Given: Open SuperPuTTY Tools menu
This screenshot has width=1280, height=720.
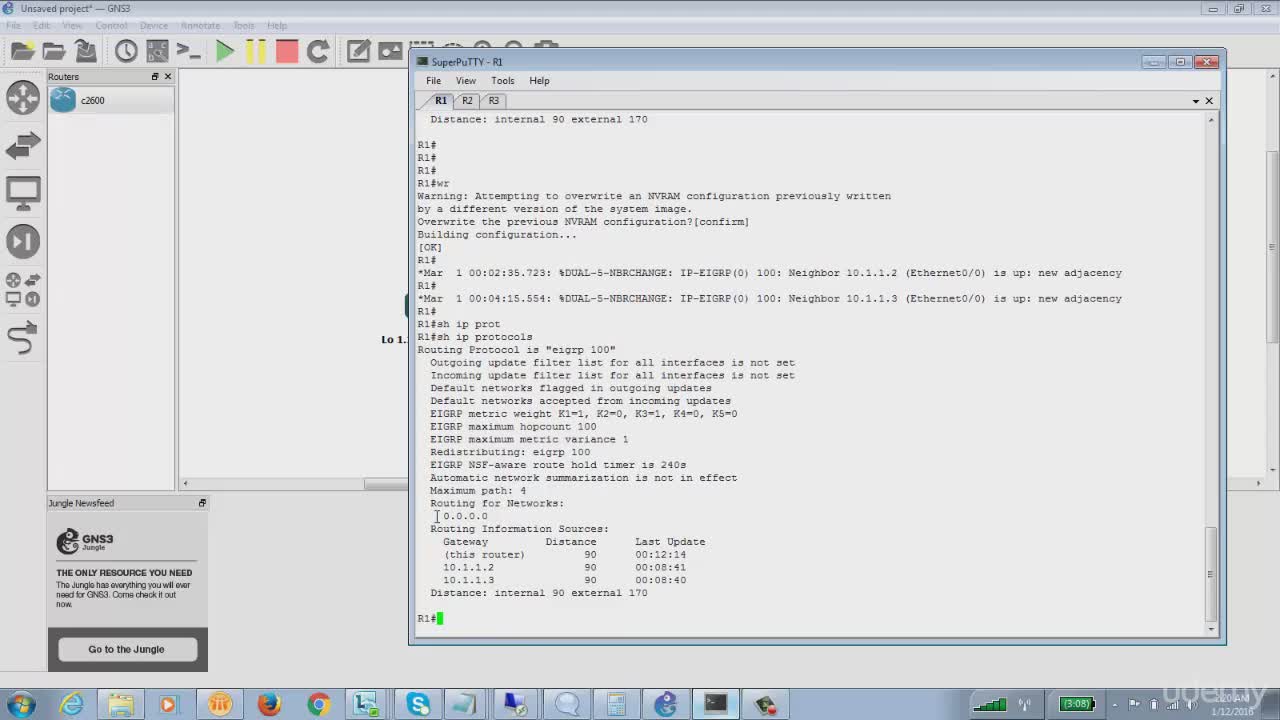Looking at the screenshot, I should 503,81.
